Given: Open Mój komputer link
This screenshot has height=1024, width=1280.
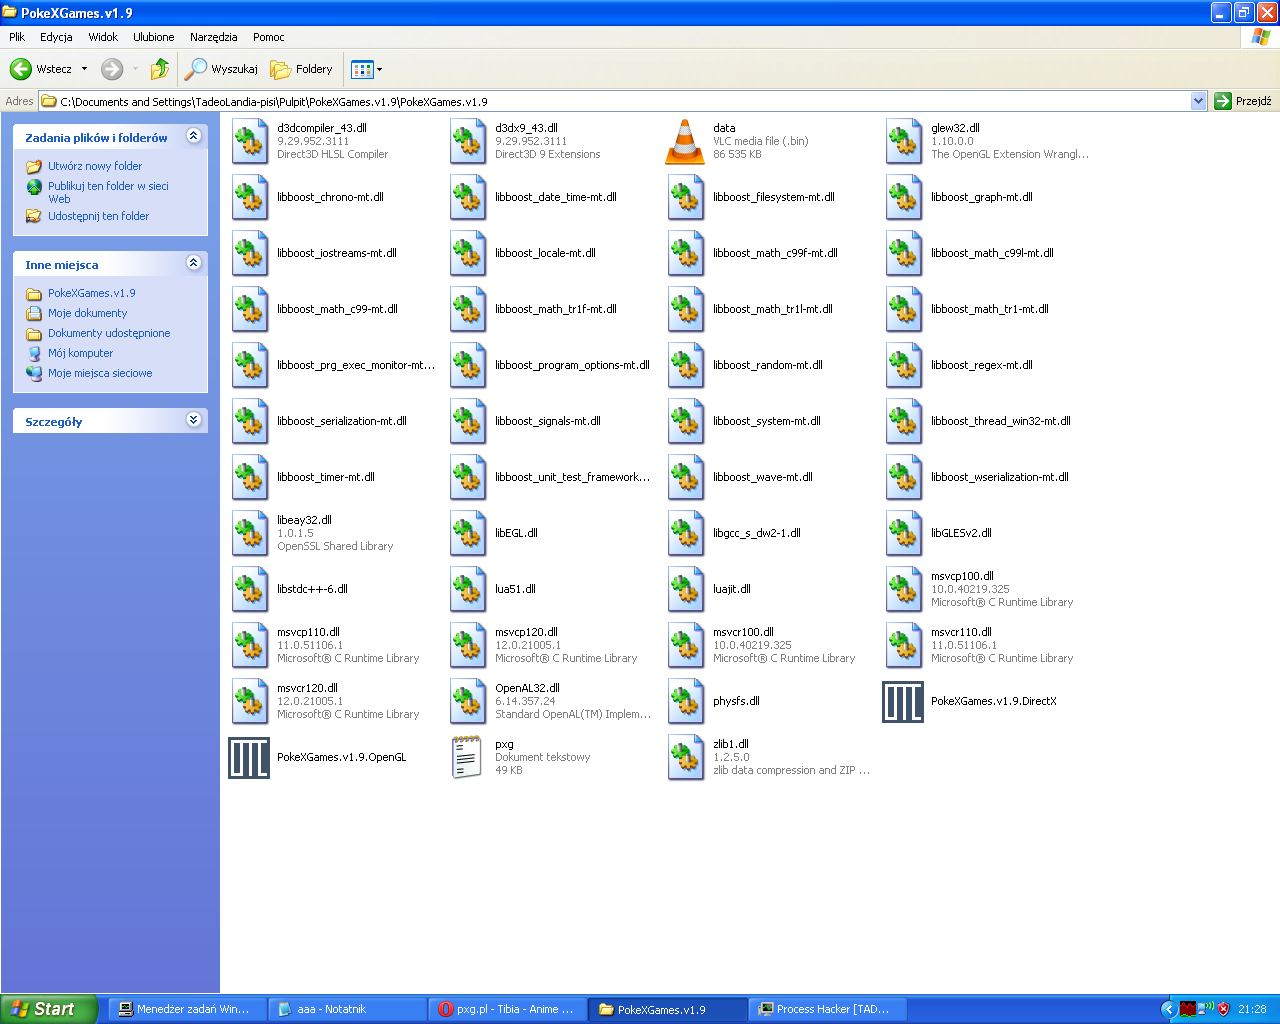Looking at the screenshot, I should click(81, 353).
